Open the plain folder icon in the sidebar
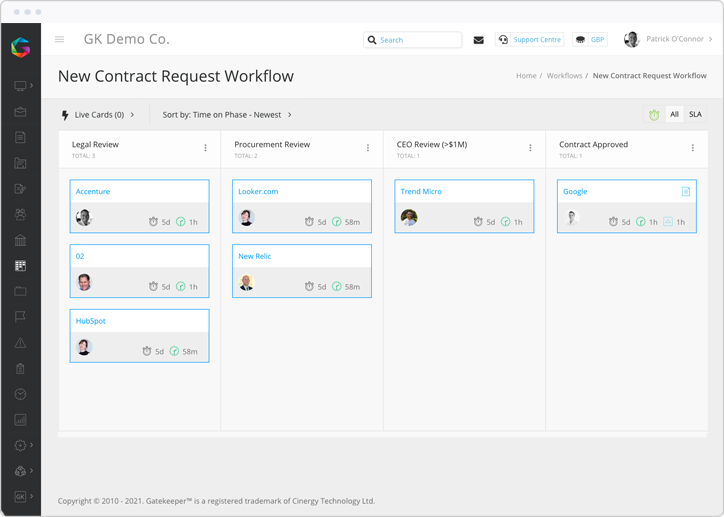This screenshot has width=724, height=517. point(20,291)
